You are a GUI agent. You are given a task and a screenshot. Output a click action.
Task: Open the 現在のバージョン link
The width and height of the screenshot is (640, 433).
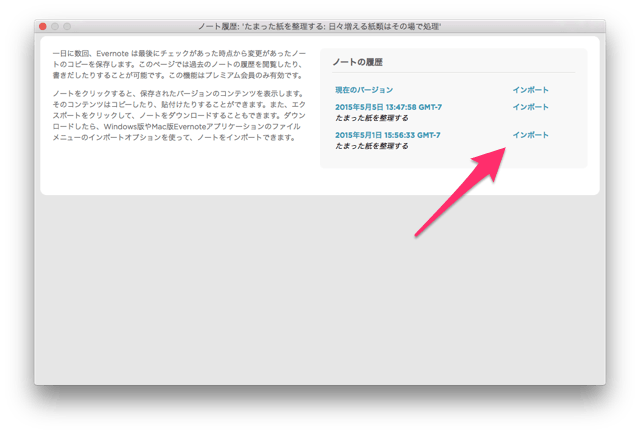click(x=364, y=90)
